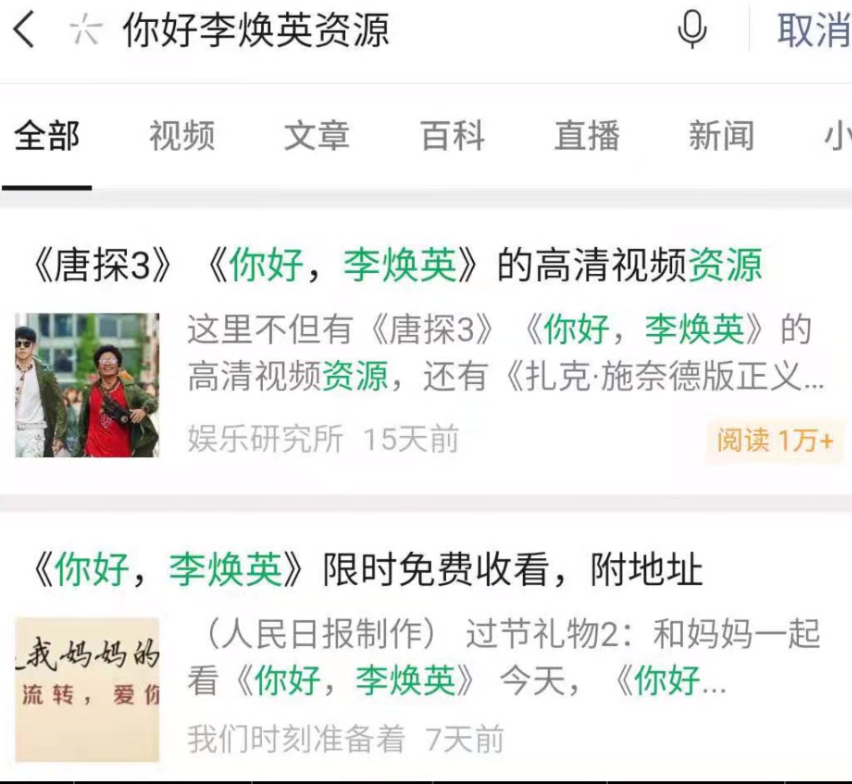The width and height of the screenshot is (852, 784).
Task: Activate the microphone voice search icon
Action: 692,30
